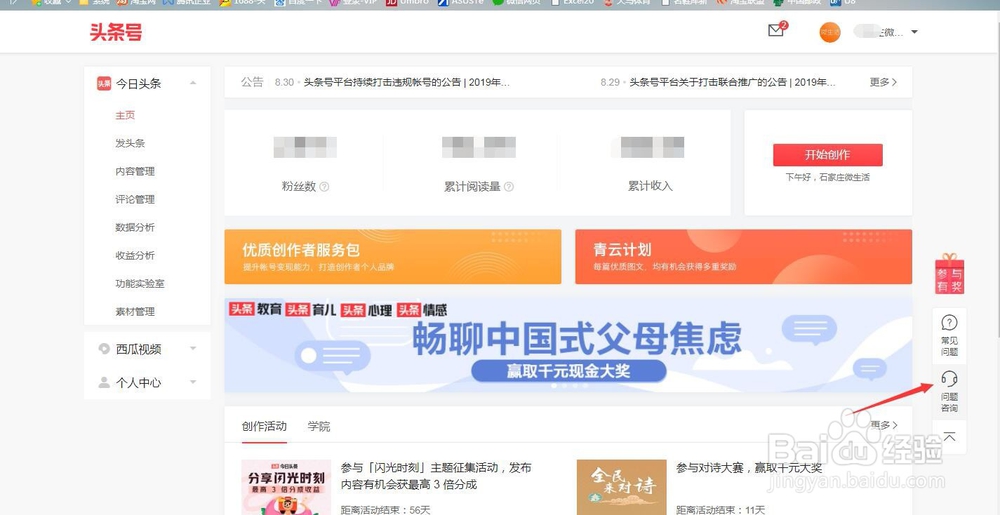Collapse the 今日头条 sidebar section

pyautogui.click(x=193, y=83)
